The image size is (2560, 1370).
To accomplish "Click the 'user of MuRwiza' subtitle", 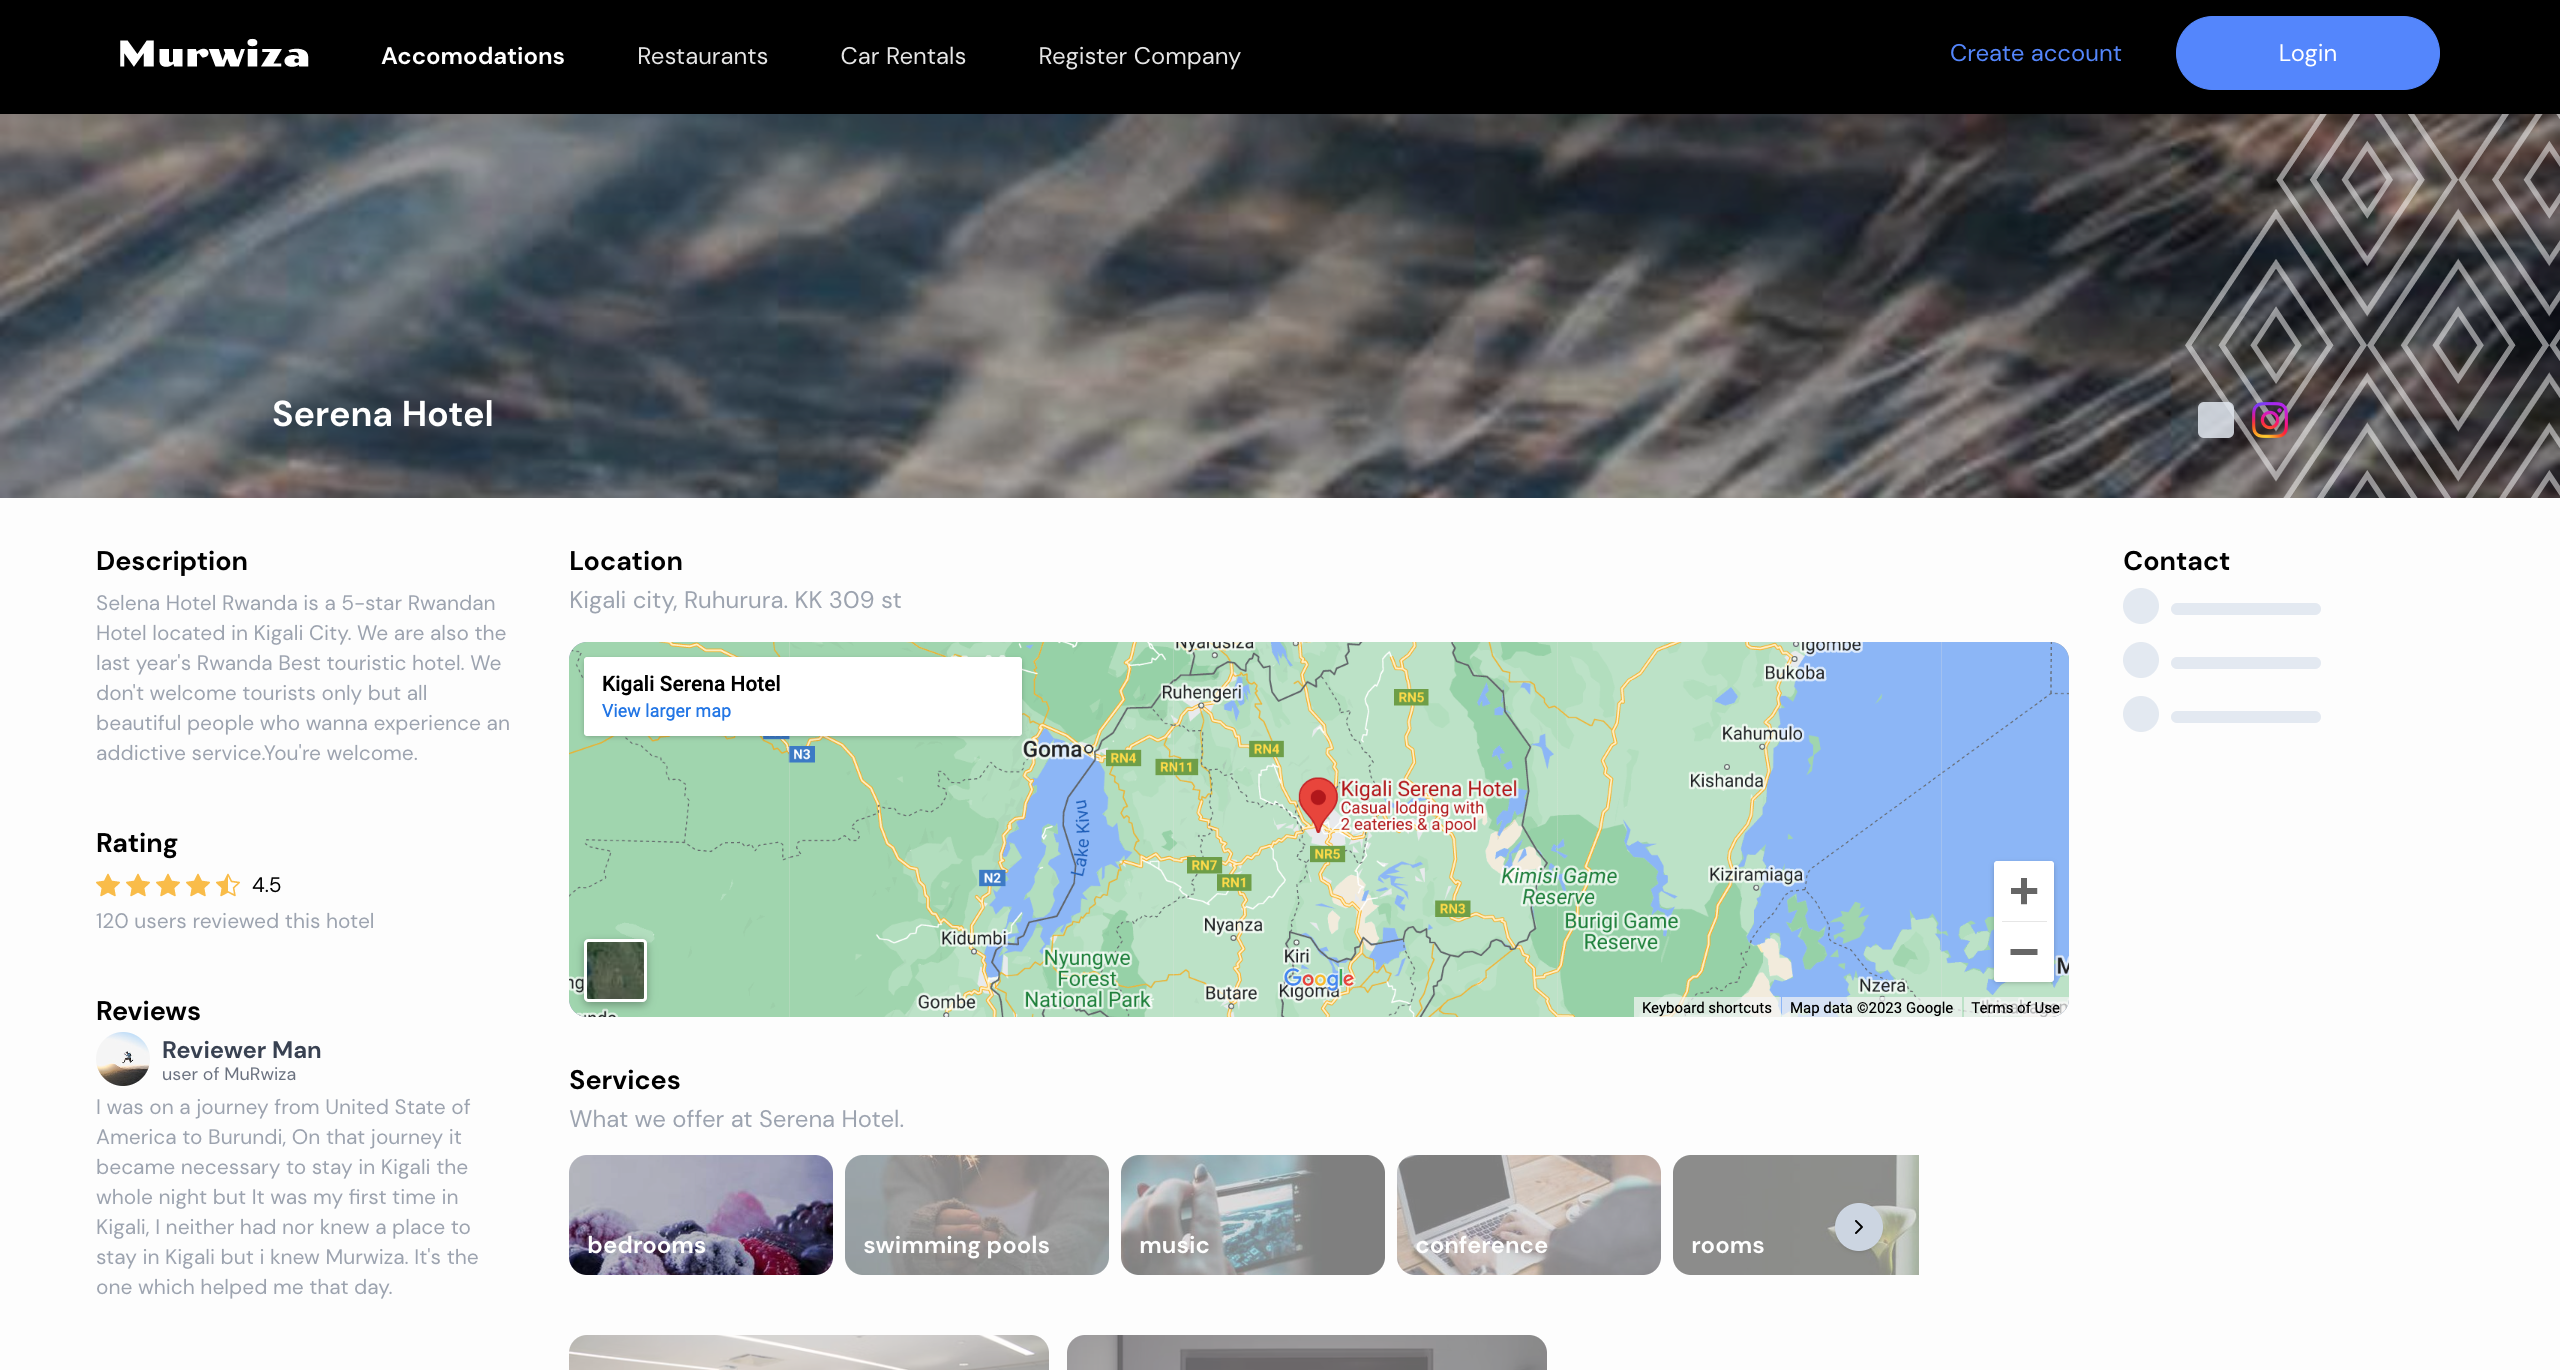I will pos(229,1074).
